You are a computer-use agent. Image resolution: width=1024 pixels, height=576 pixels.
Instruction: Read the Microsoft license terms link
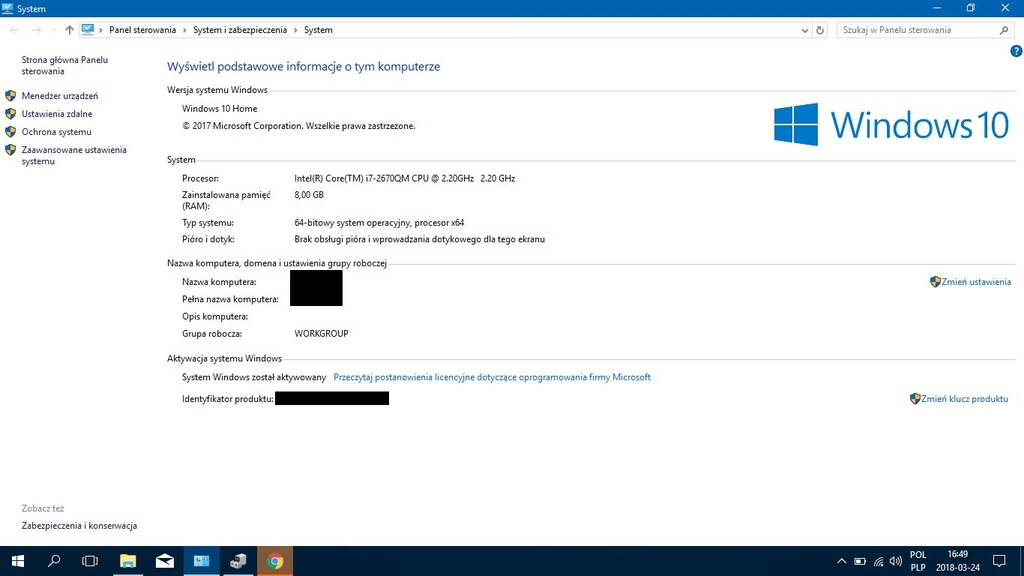[x=492, y=377]
